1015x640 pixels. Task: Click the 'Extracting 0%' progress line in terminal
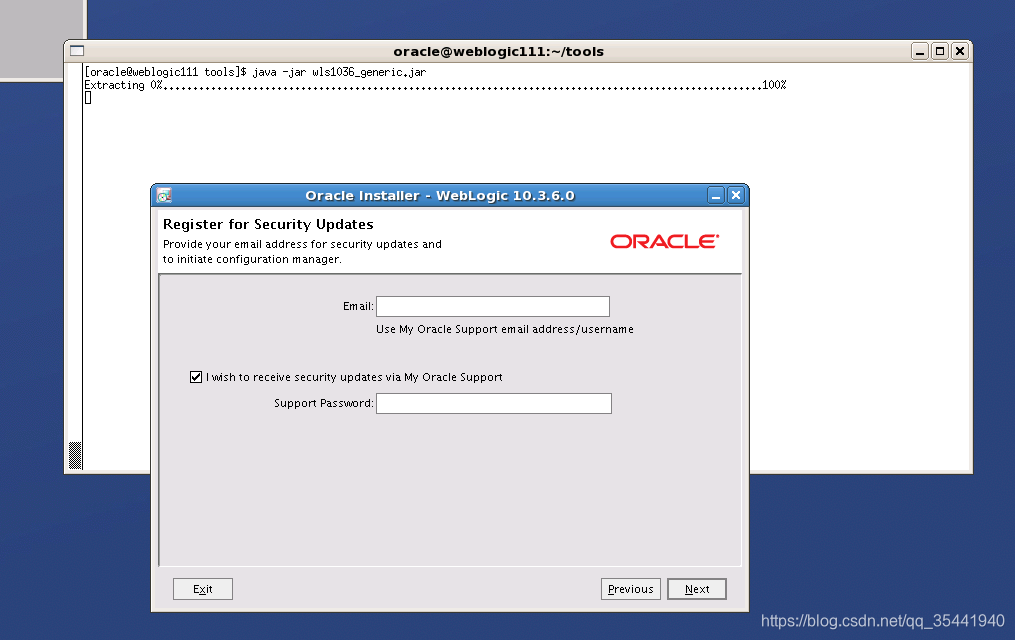[x=435, y=85]
